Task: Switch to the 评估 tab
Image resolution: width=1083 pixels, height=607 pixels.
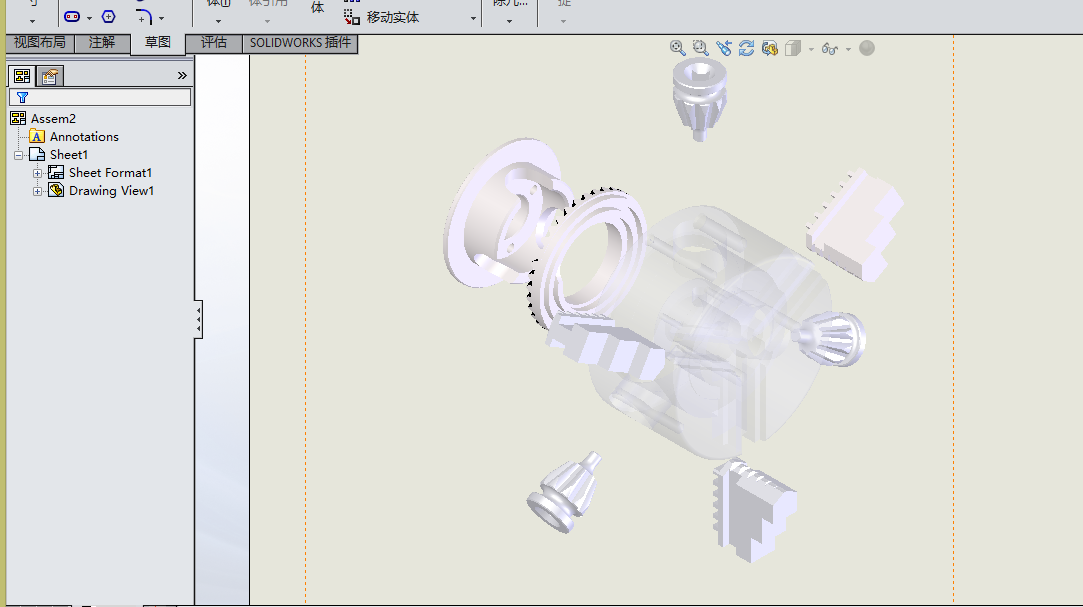Action: (214, 43)
